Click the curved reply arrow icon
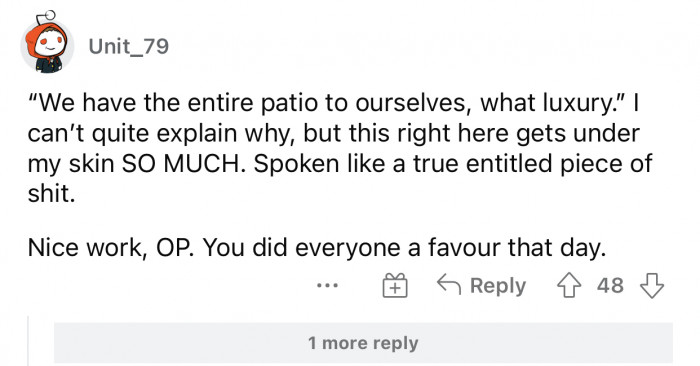This screenshot has width=700, height=366. click(449, 284)
